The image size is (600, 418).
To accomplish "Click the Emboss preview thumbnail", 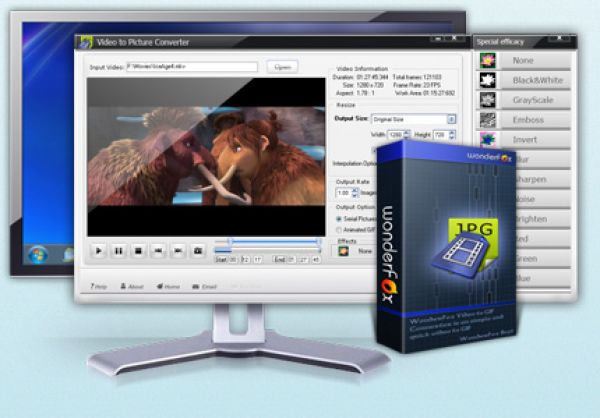I will (488, 120).
